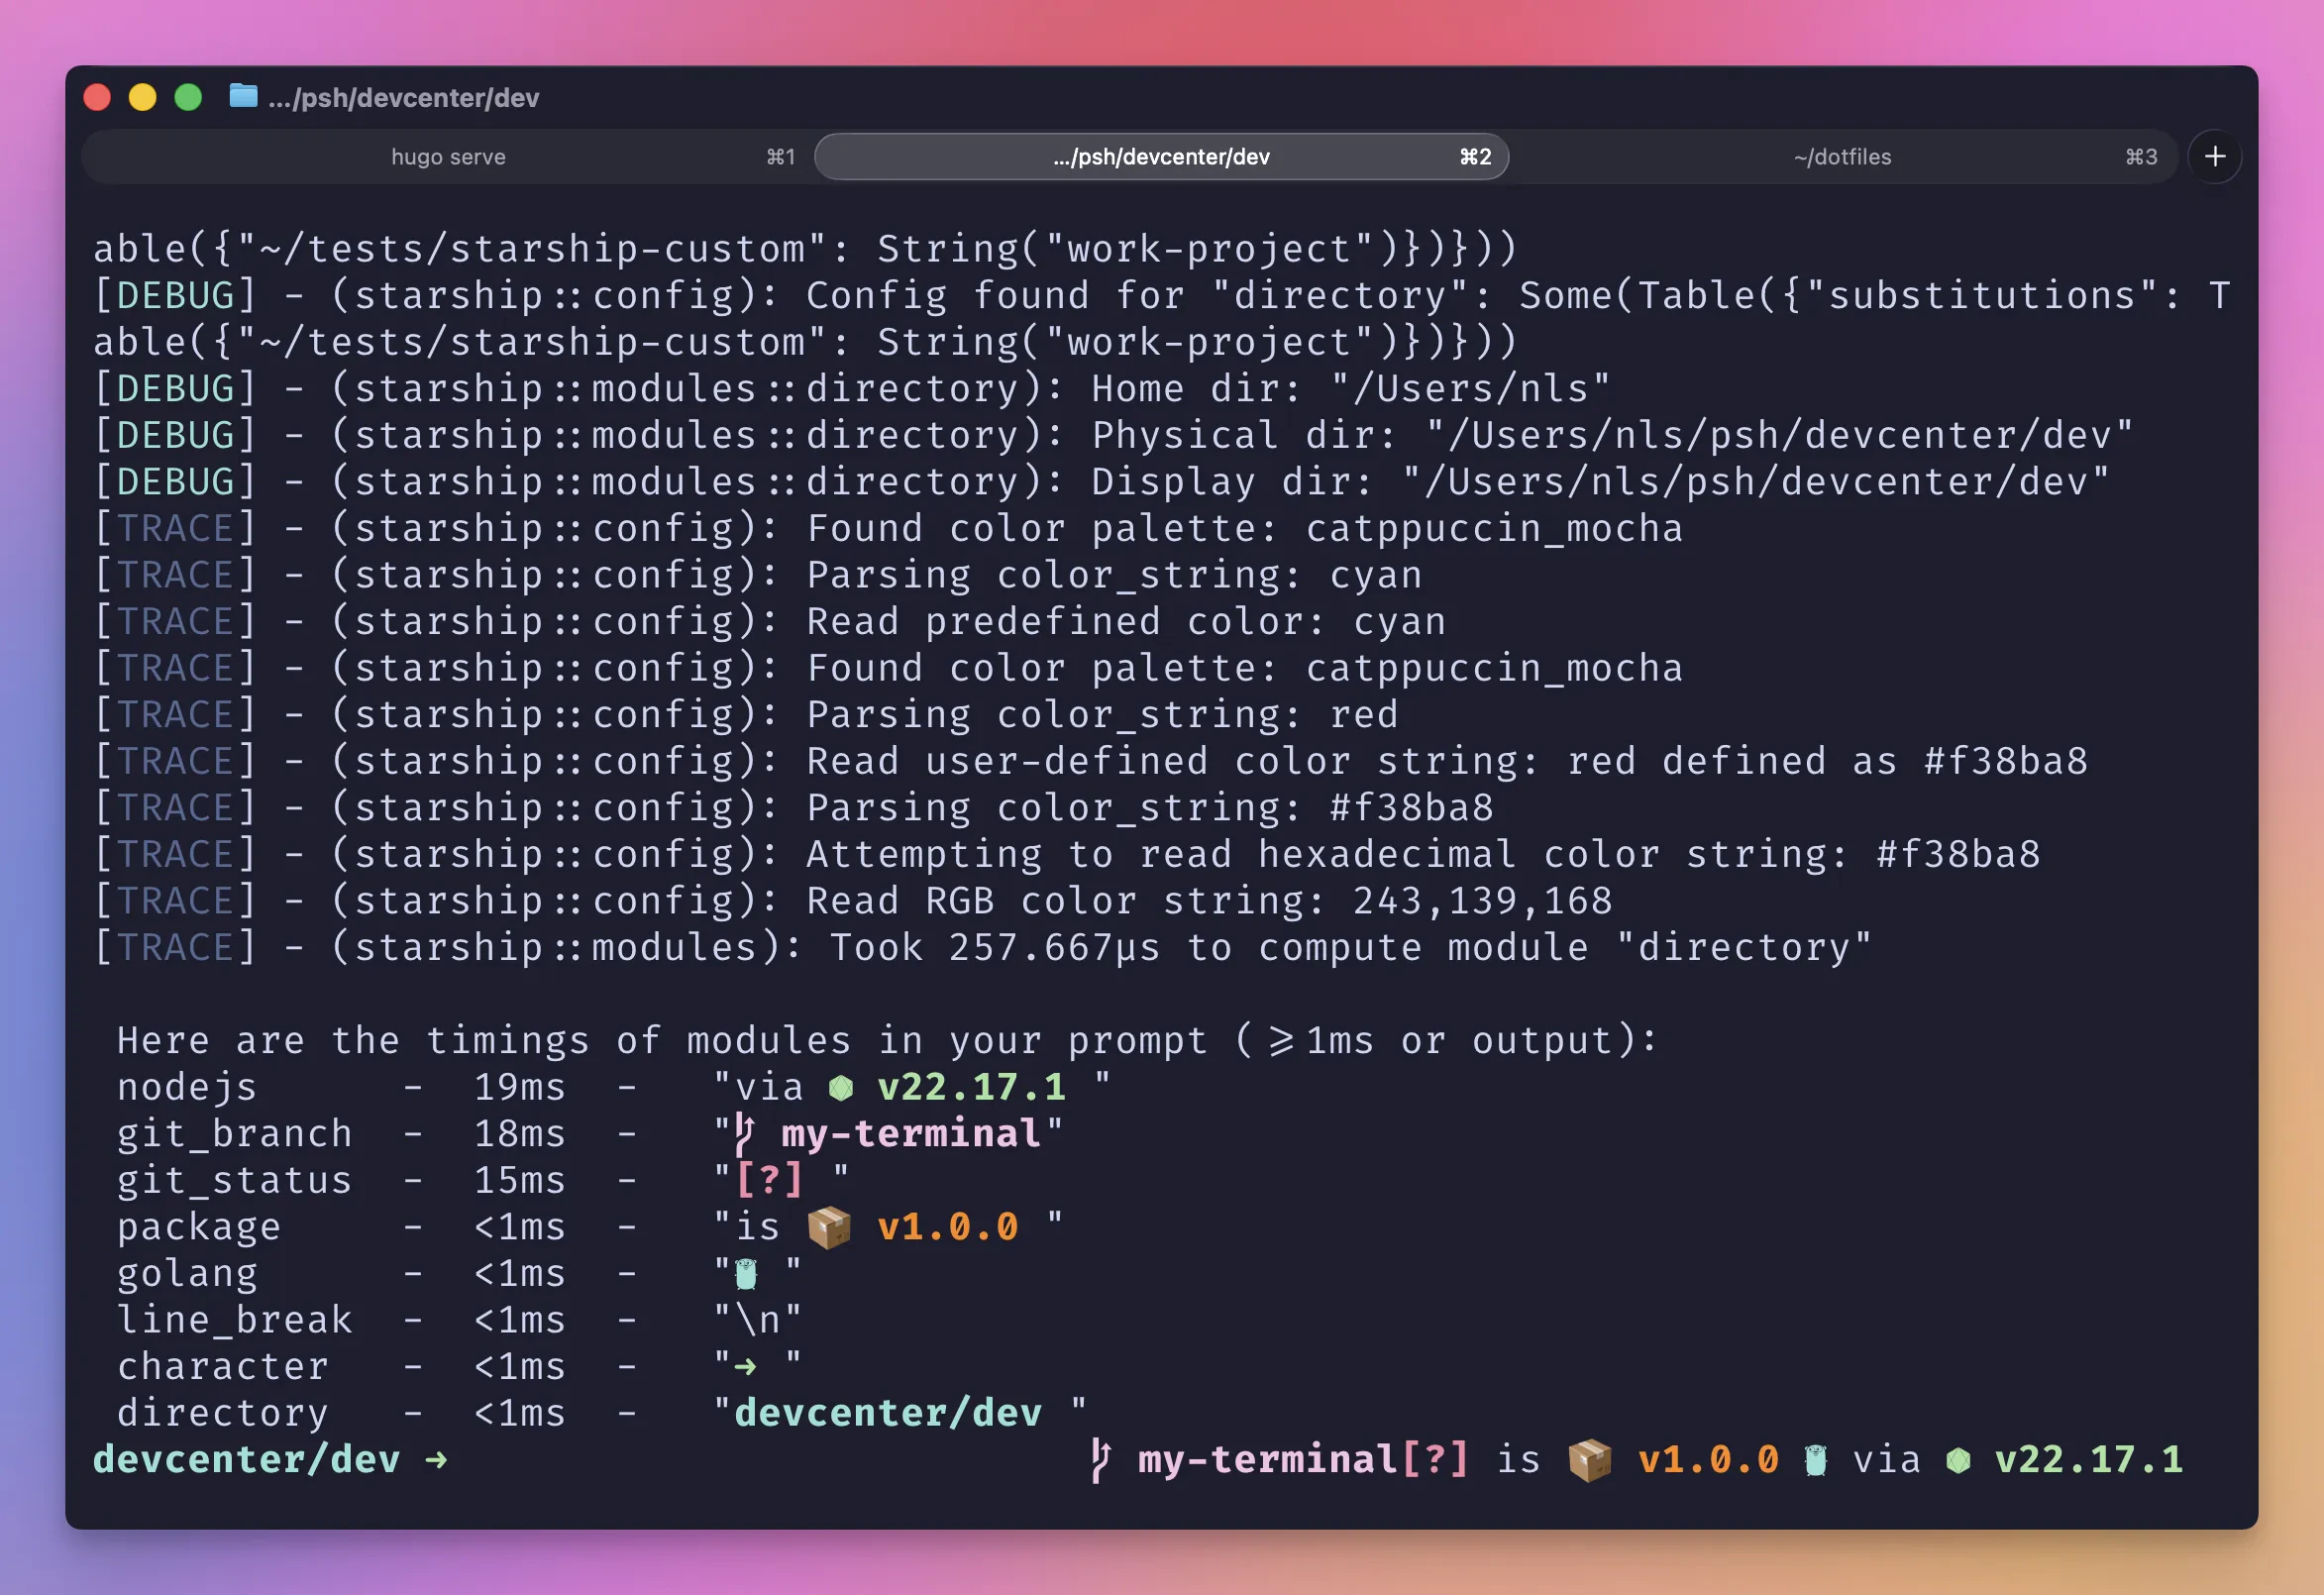Click the plus new tab button
Viewport: 2324px width, 1595px height.
pyautogui.click(x=2214, y=156)
